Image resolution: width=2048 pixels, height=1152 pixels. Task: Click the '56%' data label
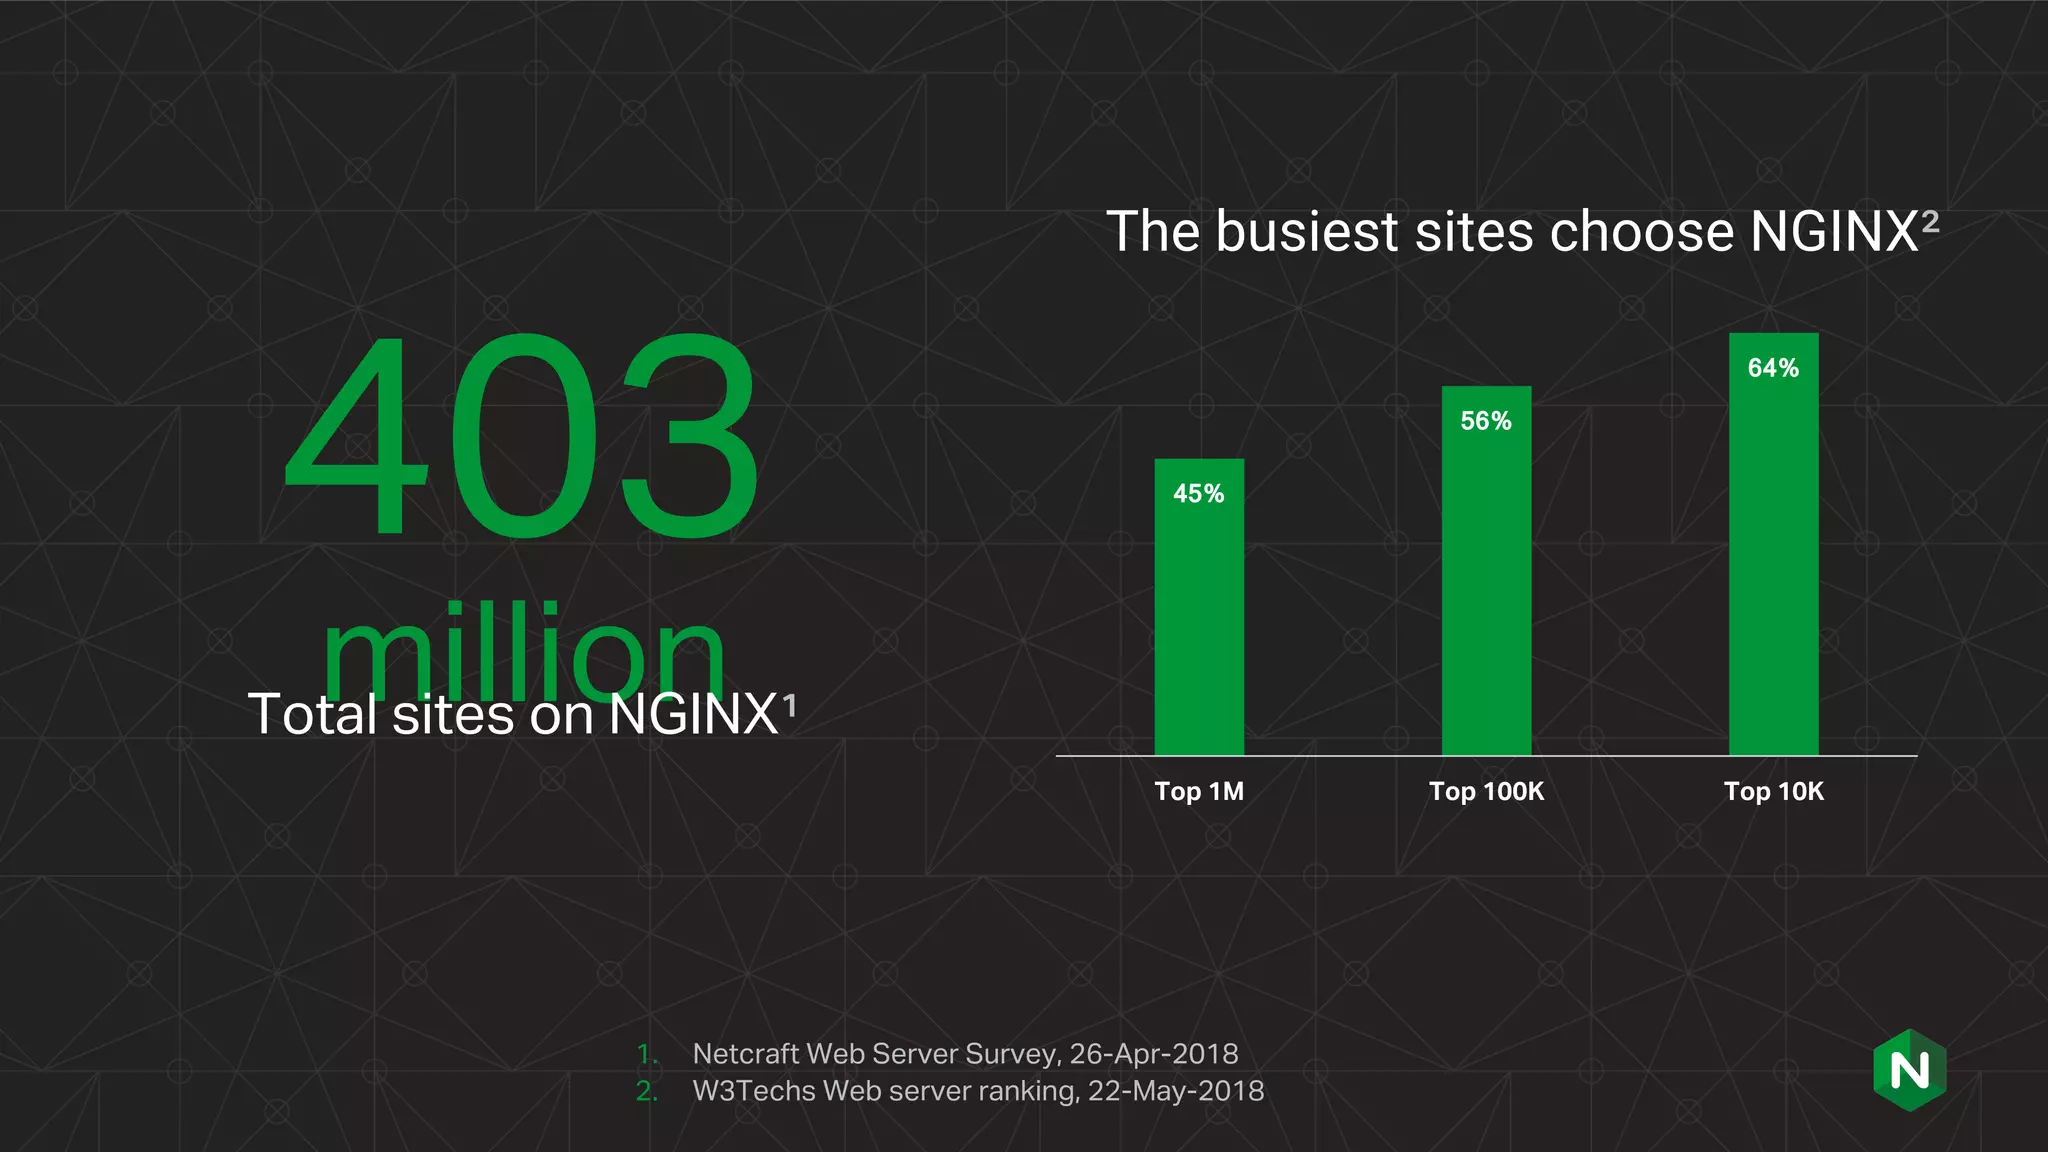pyautogui.click(x=1486, y=421)
